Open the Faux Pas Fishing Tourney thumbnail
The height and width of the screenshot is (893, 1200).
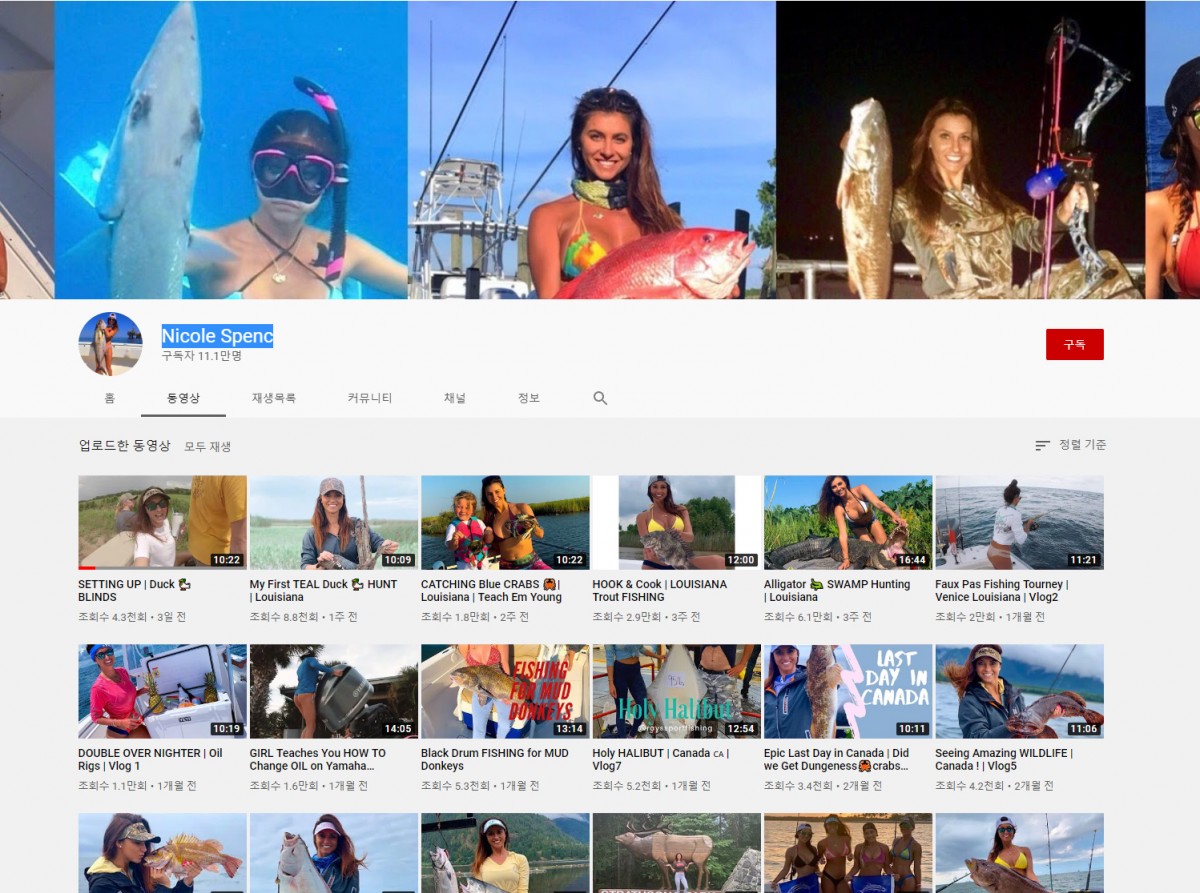[x=1019, y=522]
